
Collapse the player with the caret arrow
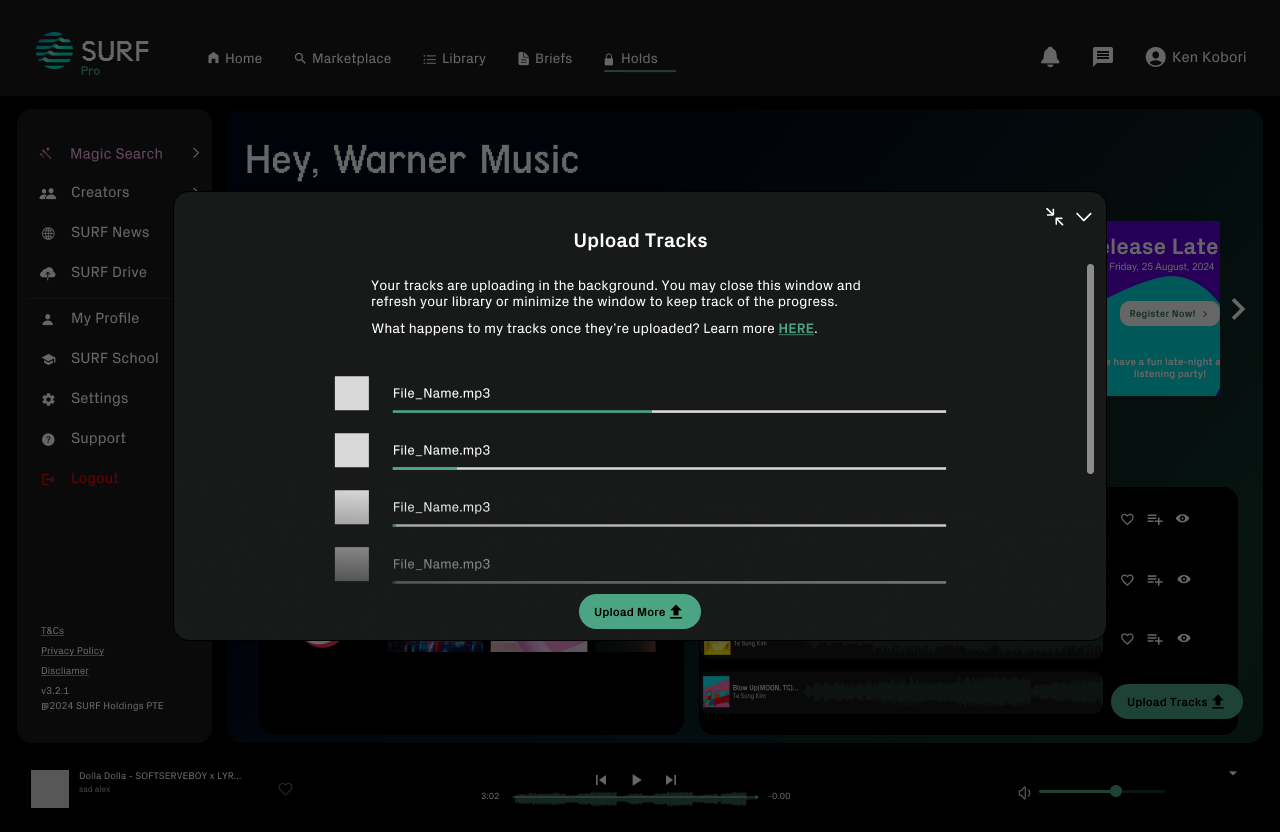coord(1233,773)
